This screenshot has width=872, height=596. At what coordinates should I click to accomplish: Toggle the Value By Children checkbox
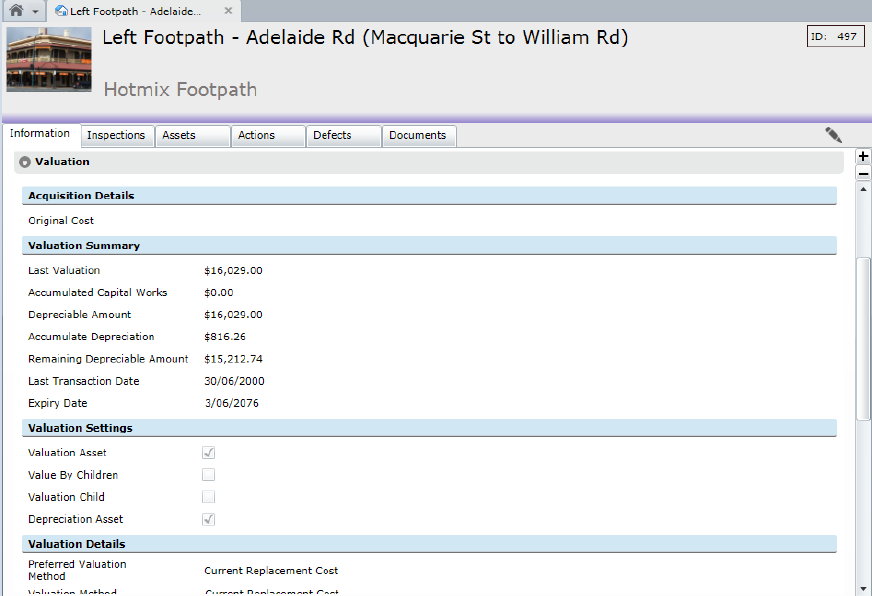[x=209, y=475]
